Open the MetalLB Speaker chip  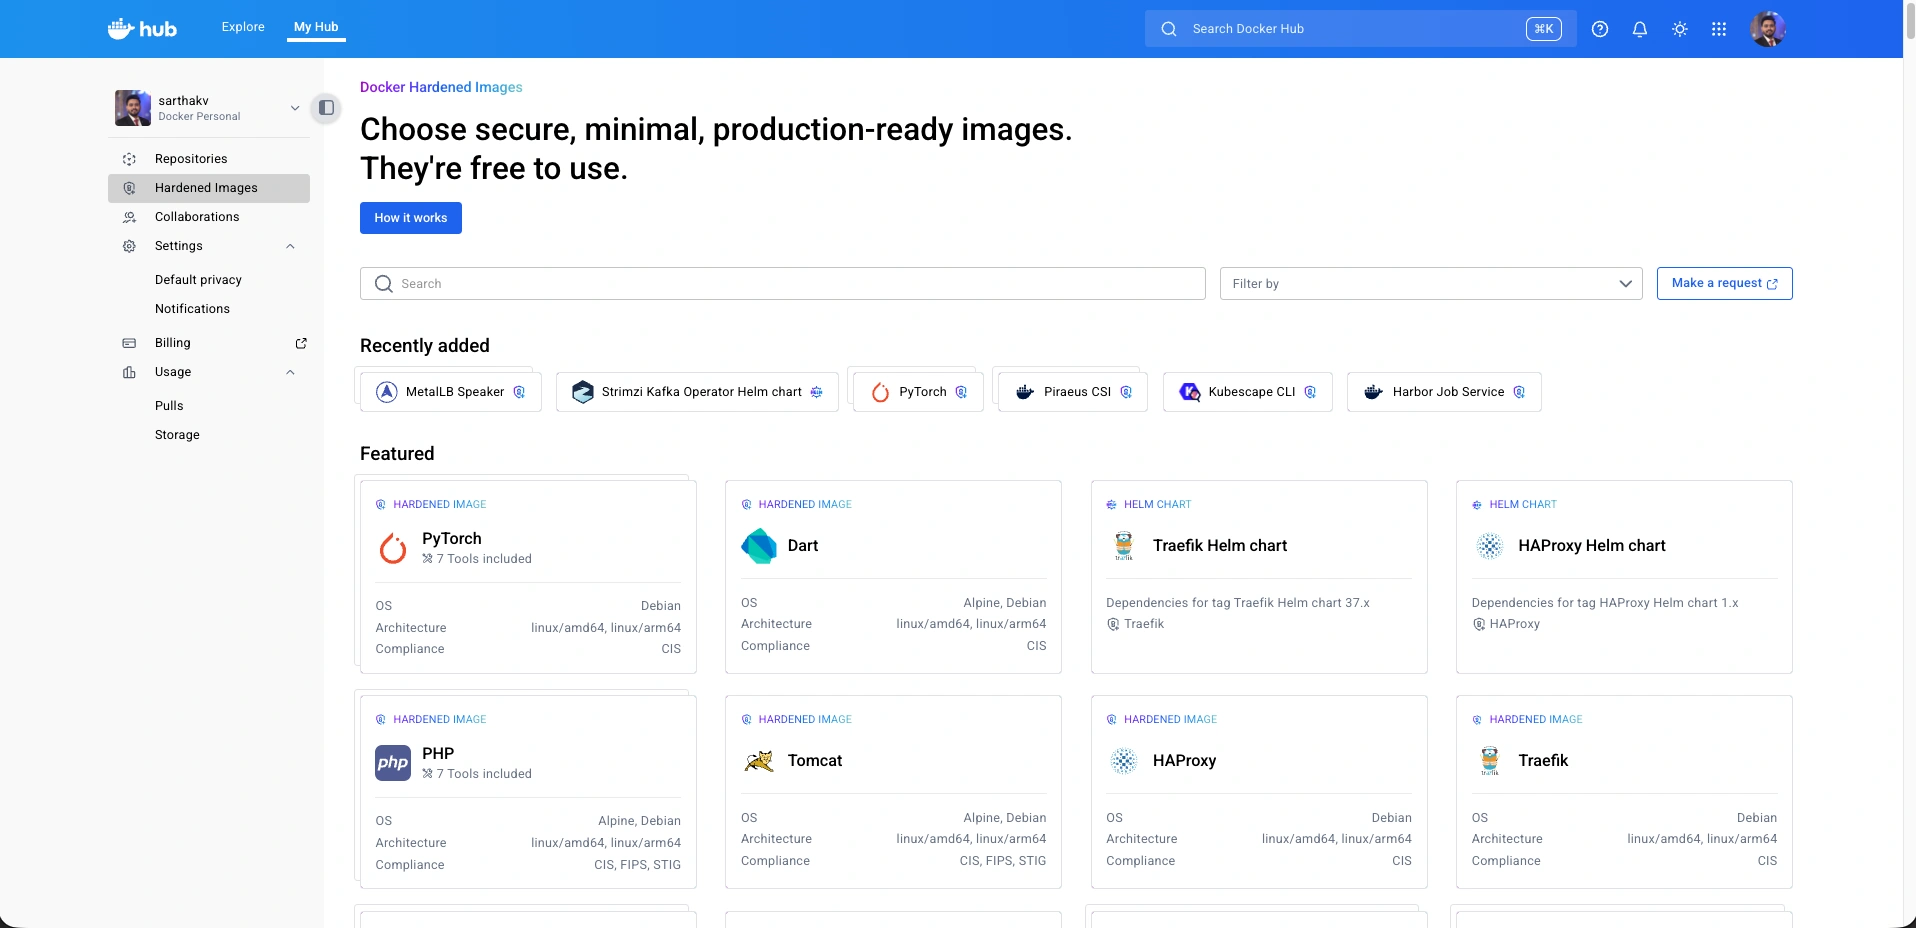click(x=451, y=392)
